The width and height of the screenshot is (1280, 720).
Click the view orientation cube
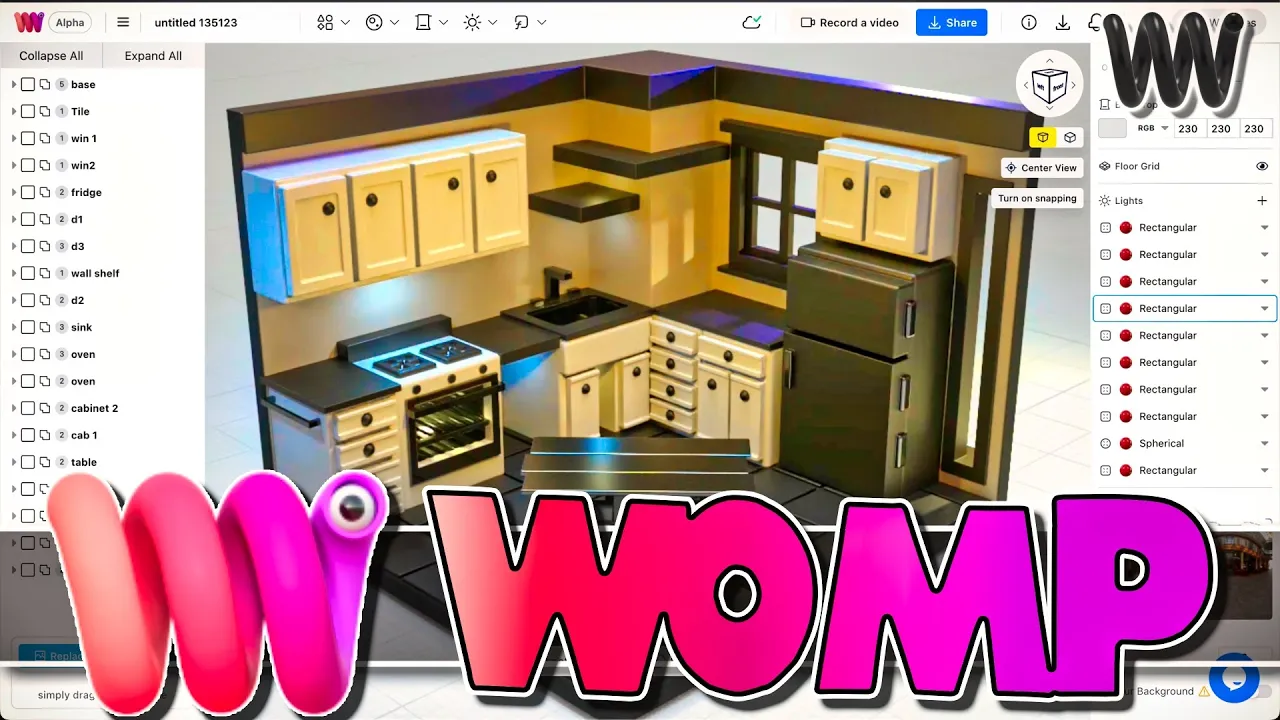1049,85
